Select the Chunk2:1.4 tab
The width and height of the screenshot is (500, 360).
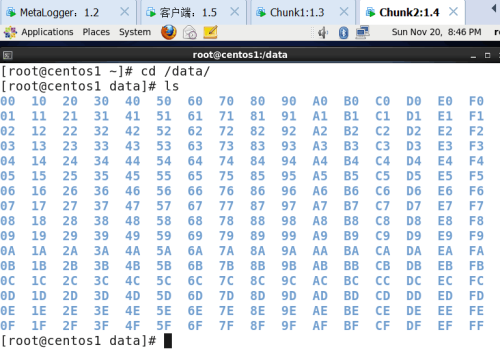[412, 13]
